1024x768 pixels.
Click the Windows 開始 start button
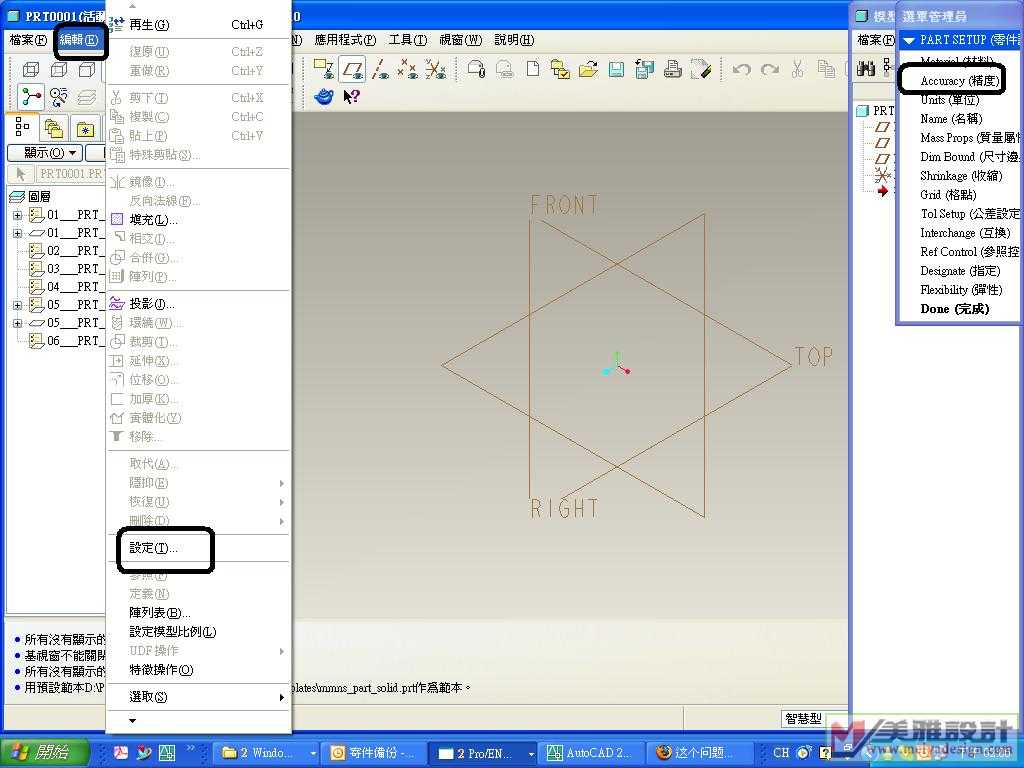tap(43, 752)
